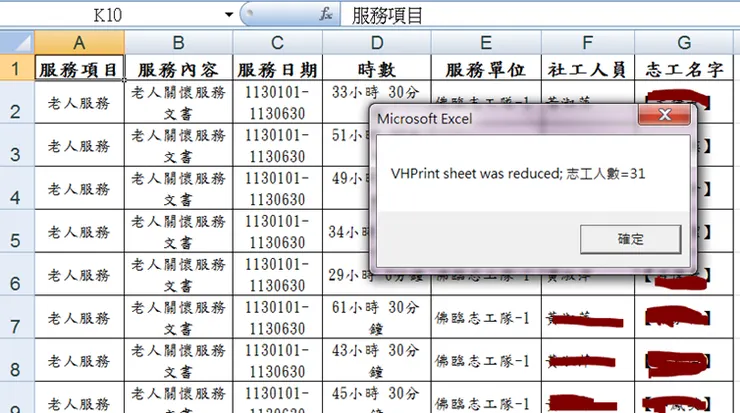Click date cell 1130101-1130630 in row 8
The width and height of the screenshot is (740, 413).
(278, 360)
